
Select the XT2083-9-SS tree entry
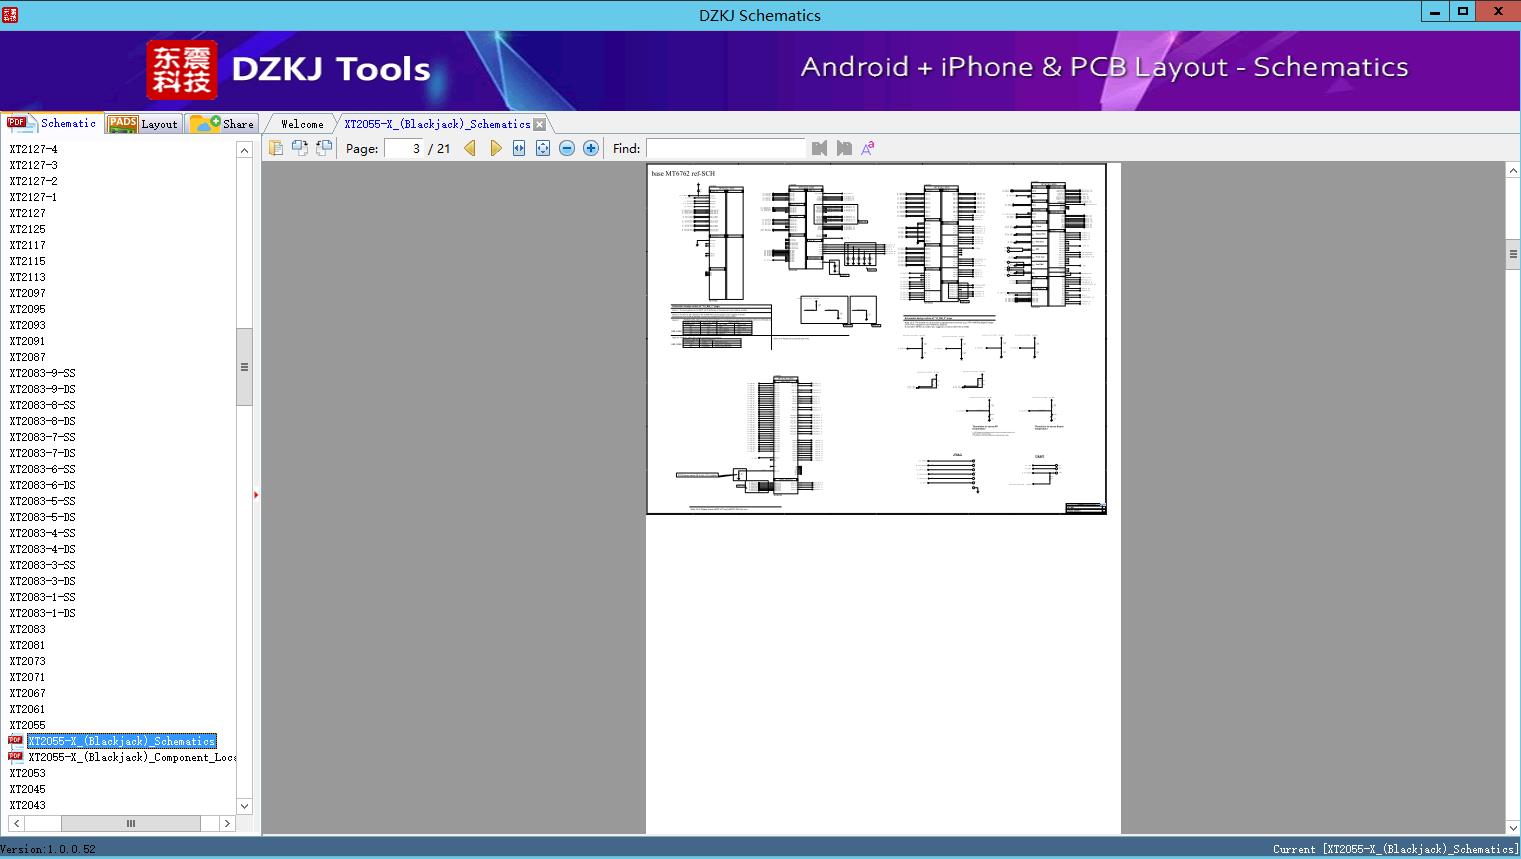click(x=43, y=373)
